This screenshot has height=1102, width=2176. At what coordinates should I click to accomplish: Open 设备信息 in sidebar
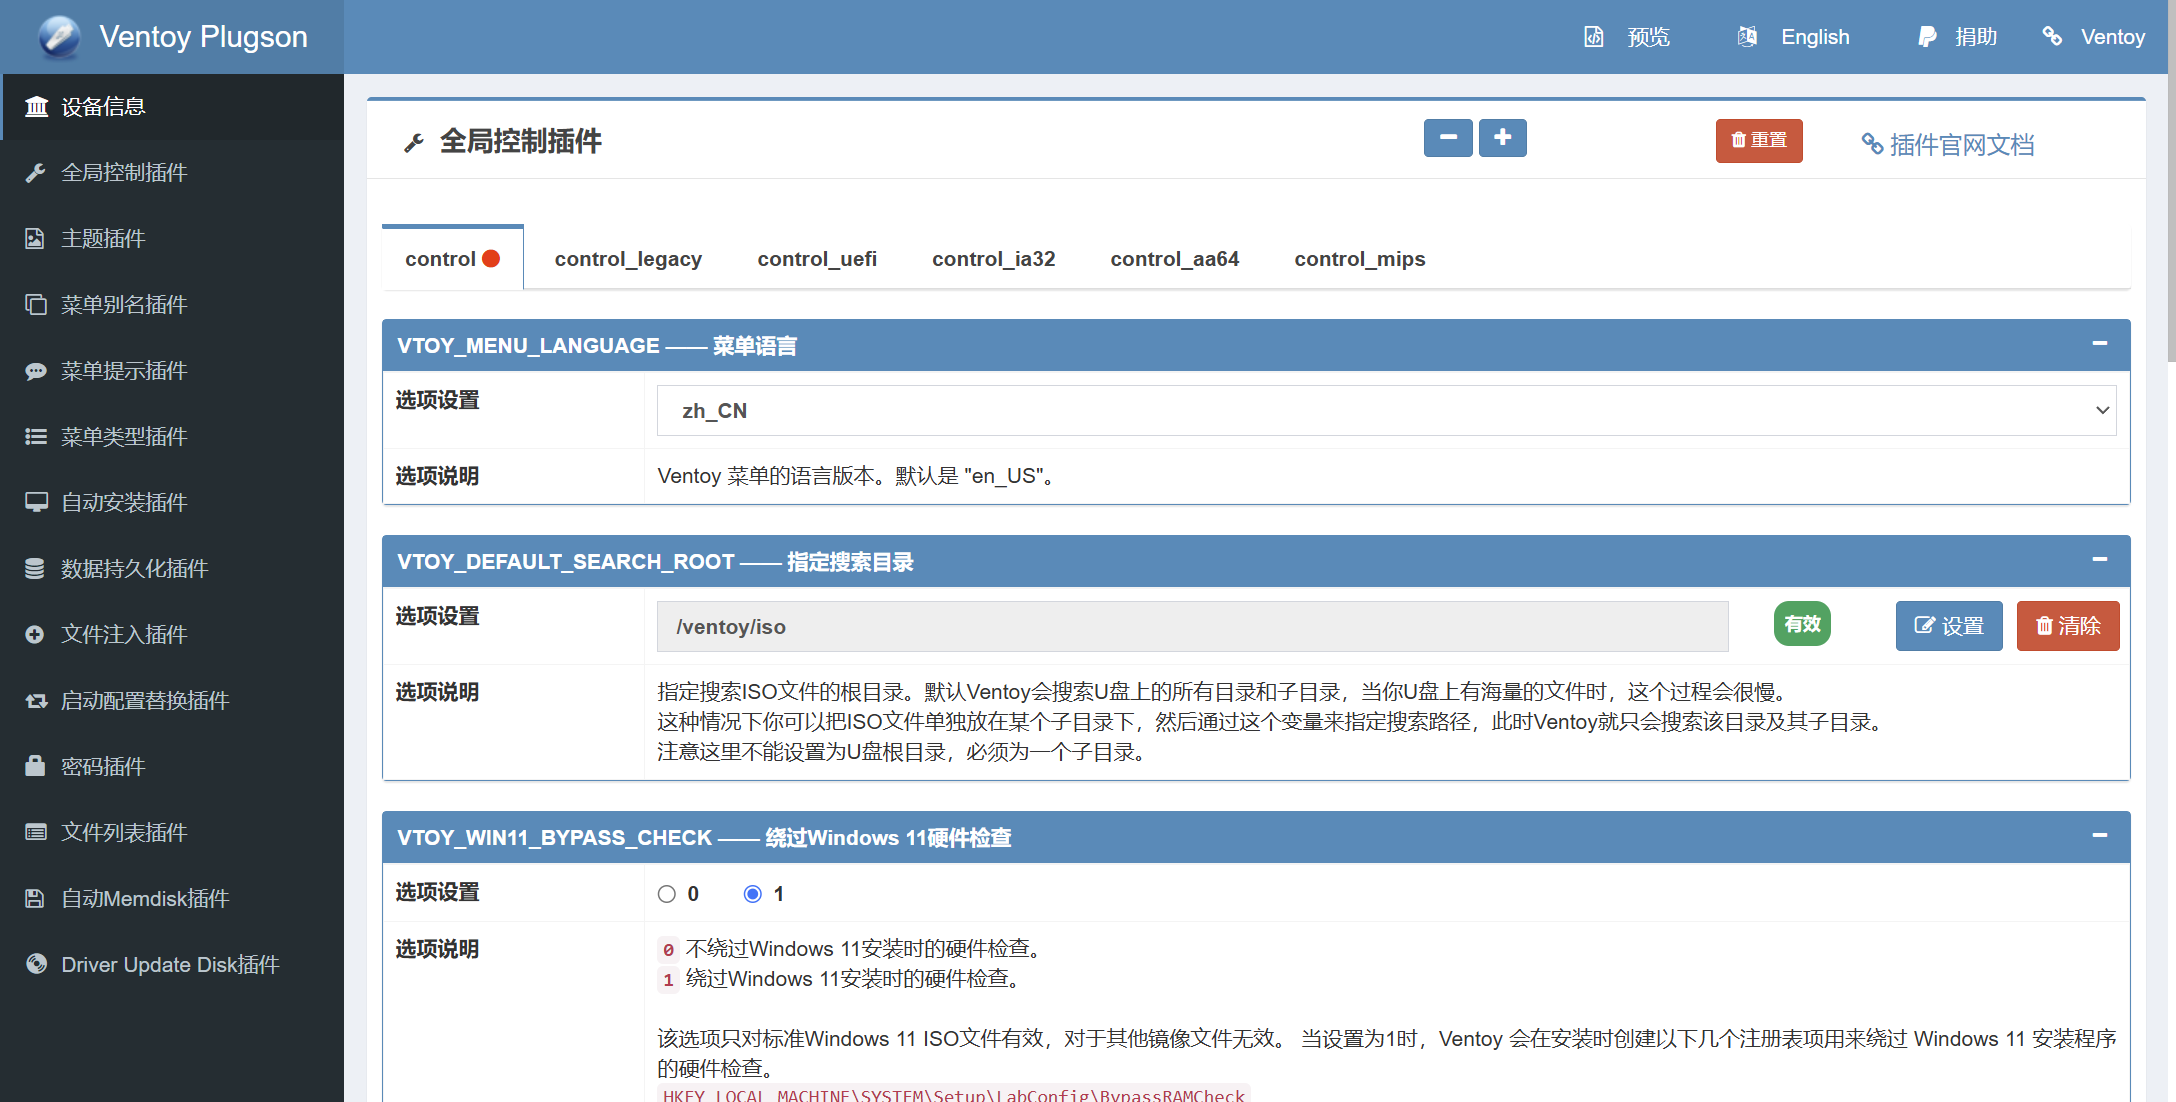coord(172,106)
